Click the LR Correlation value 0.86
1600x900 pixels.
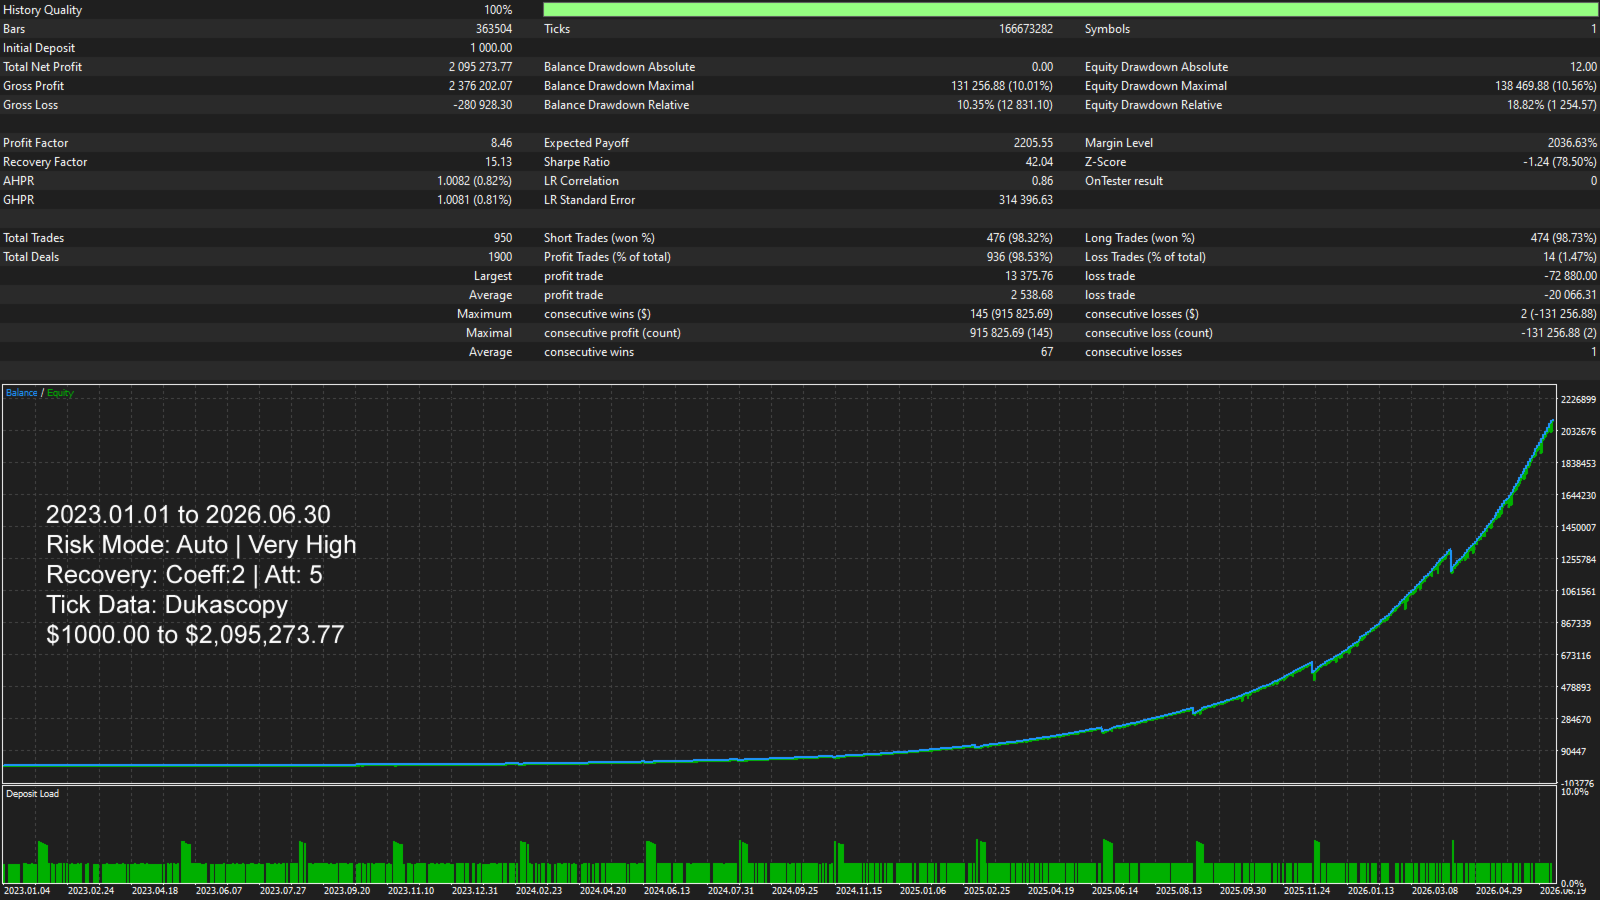click(x=1042, y=181)
